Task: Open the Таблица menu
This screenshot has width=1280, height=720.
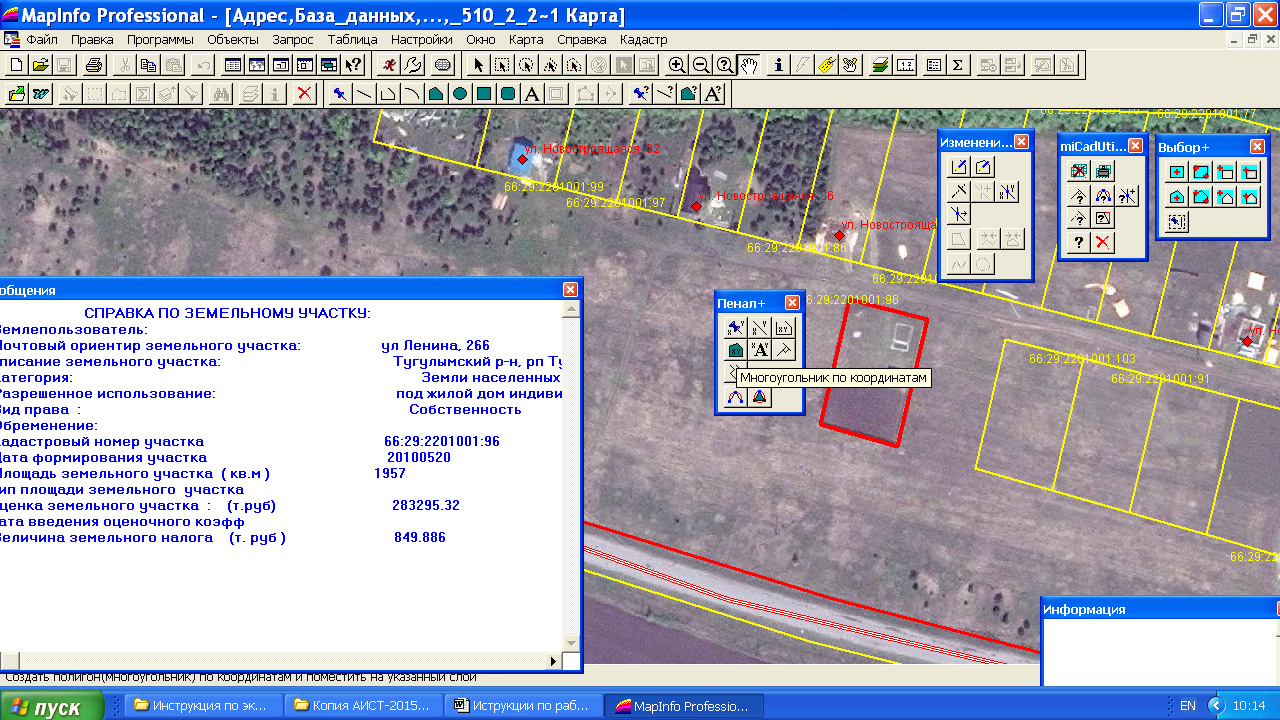Action: [x=352, y=39]
